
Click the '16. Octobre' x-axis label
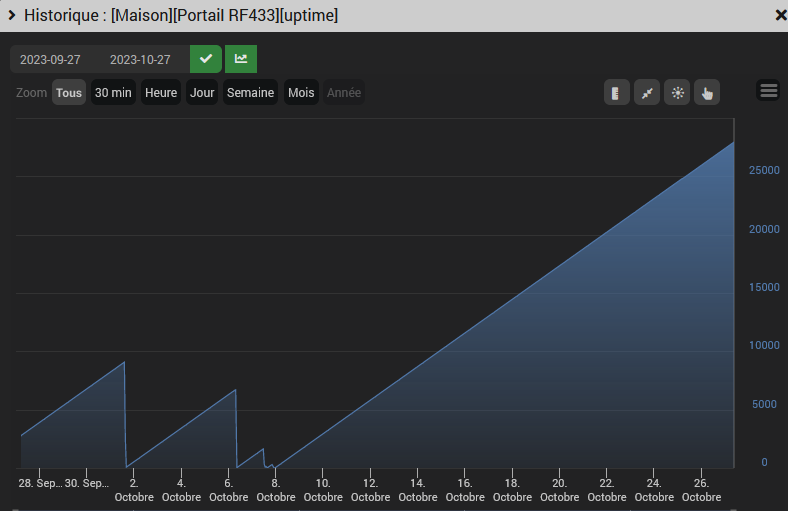465,490
